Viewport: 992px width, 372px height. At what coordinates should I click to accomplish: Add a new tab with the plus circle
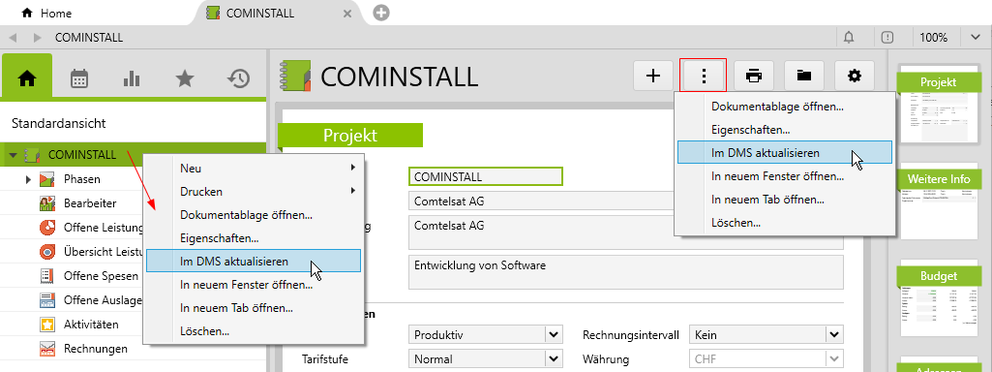380,13
